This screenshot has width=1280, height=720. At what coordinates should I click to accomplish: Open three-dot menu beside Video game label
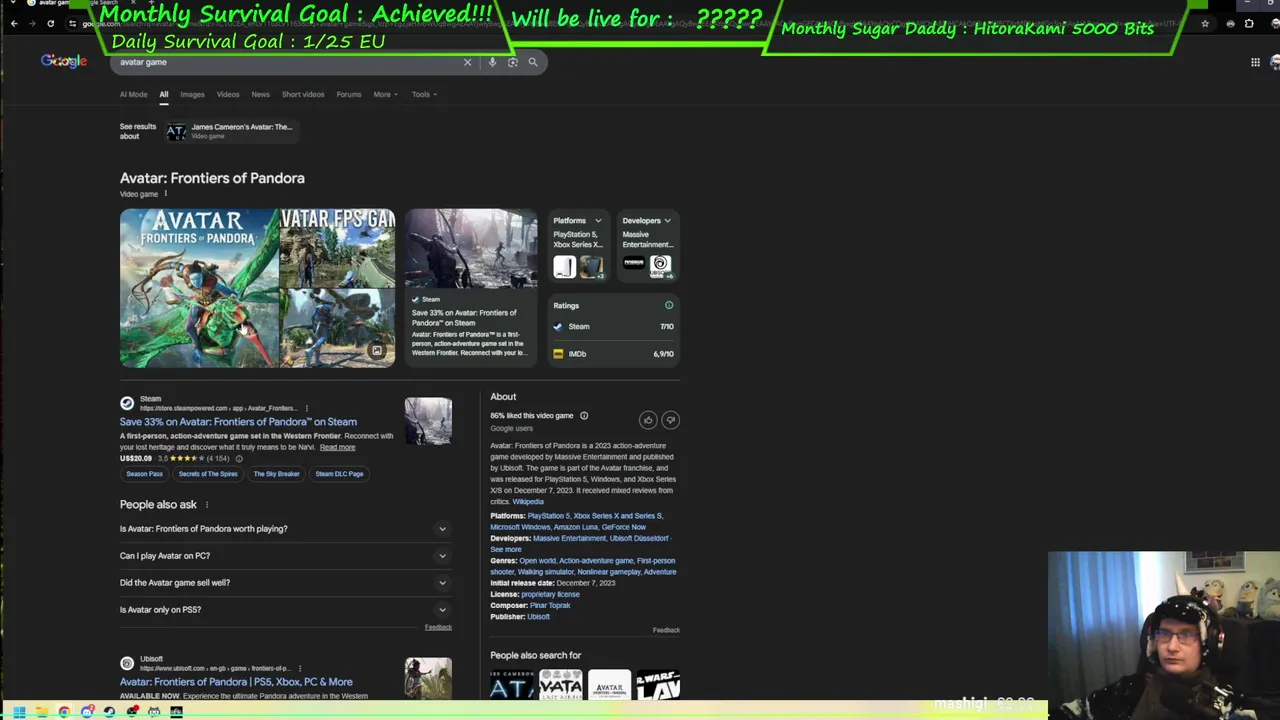[166, 194]
